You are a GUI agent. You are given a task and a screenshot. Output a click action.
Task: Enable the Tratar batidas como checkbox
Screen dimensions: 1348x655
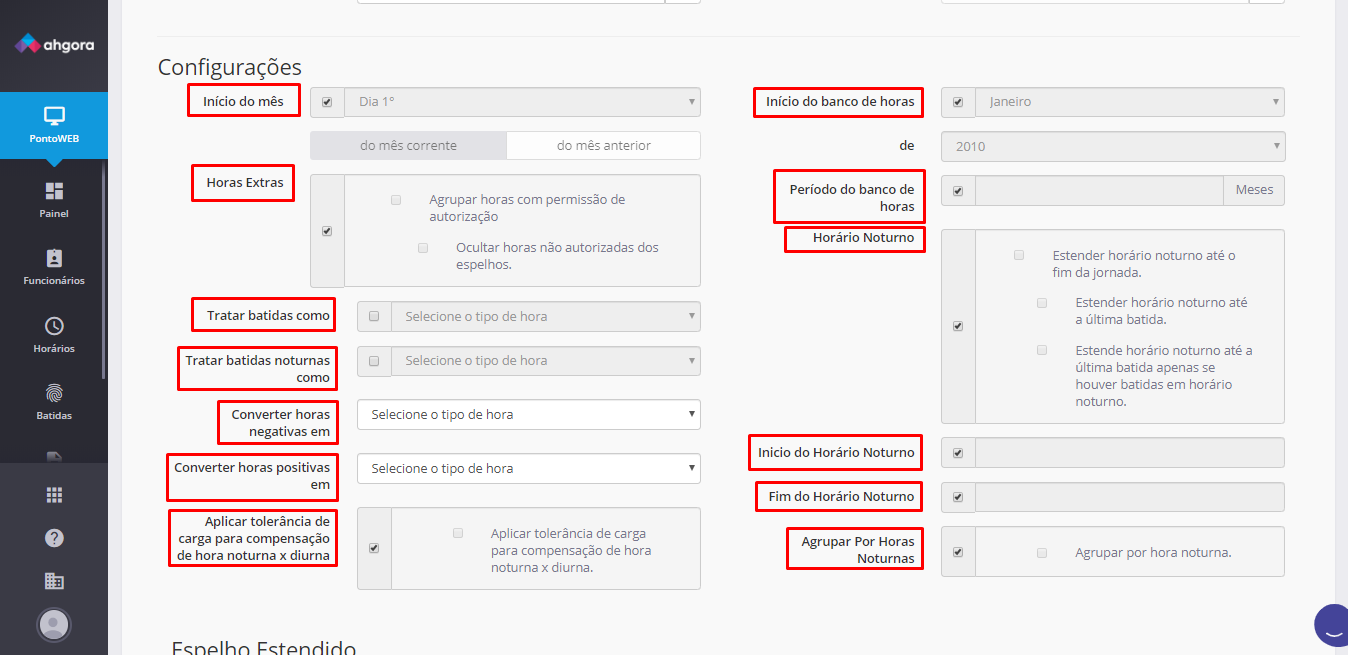374,316
